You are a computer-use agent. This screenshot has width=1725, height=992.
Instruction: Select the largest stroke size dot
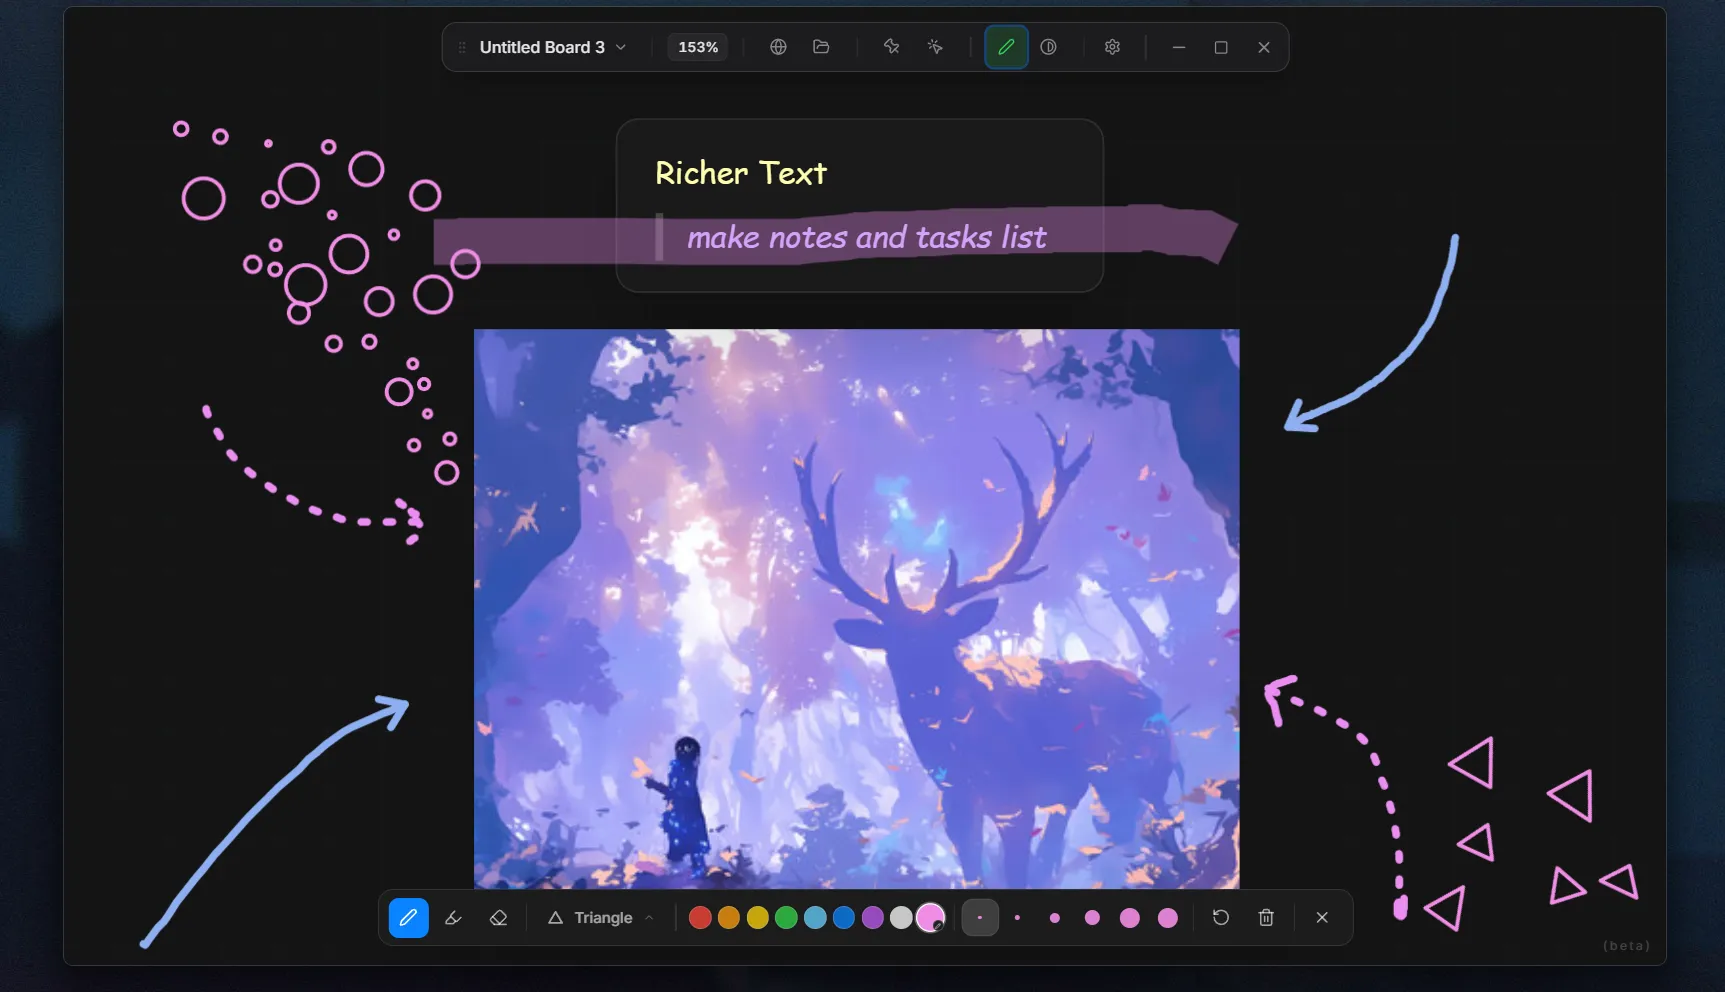(1168, 918)
